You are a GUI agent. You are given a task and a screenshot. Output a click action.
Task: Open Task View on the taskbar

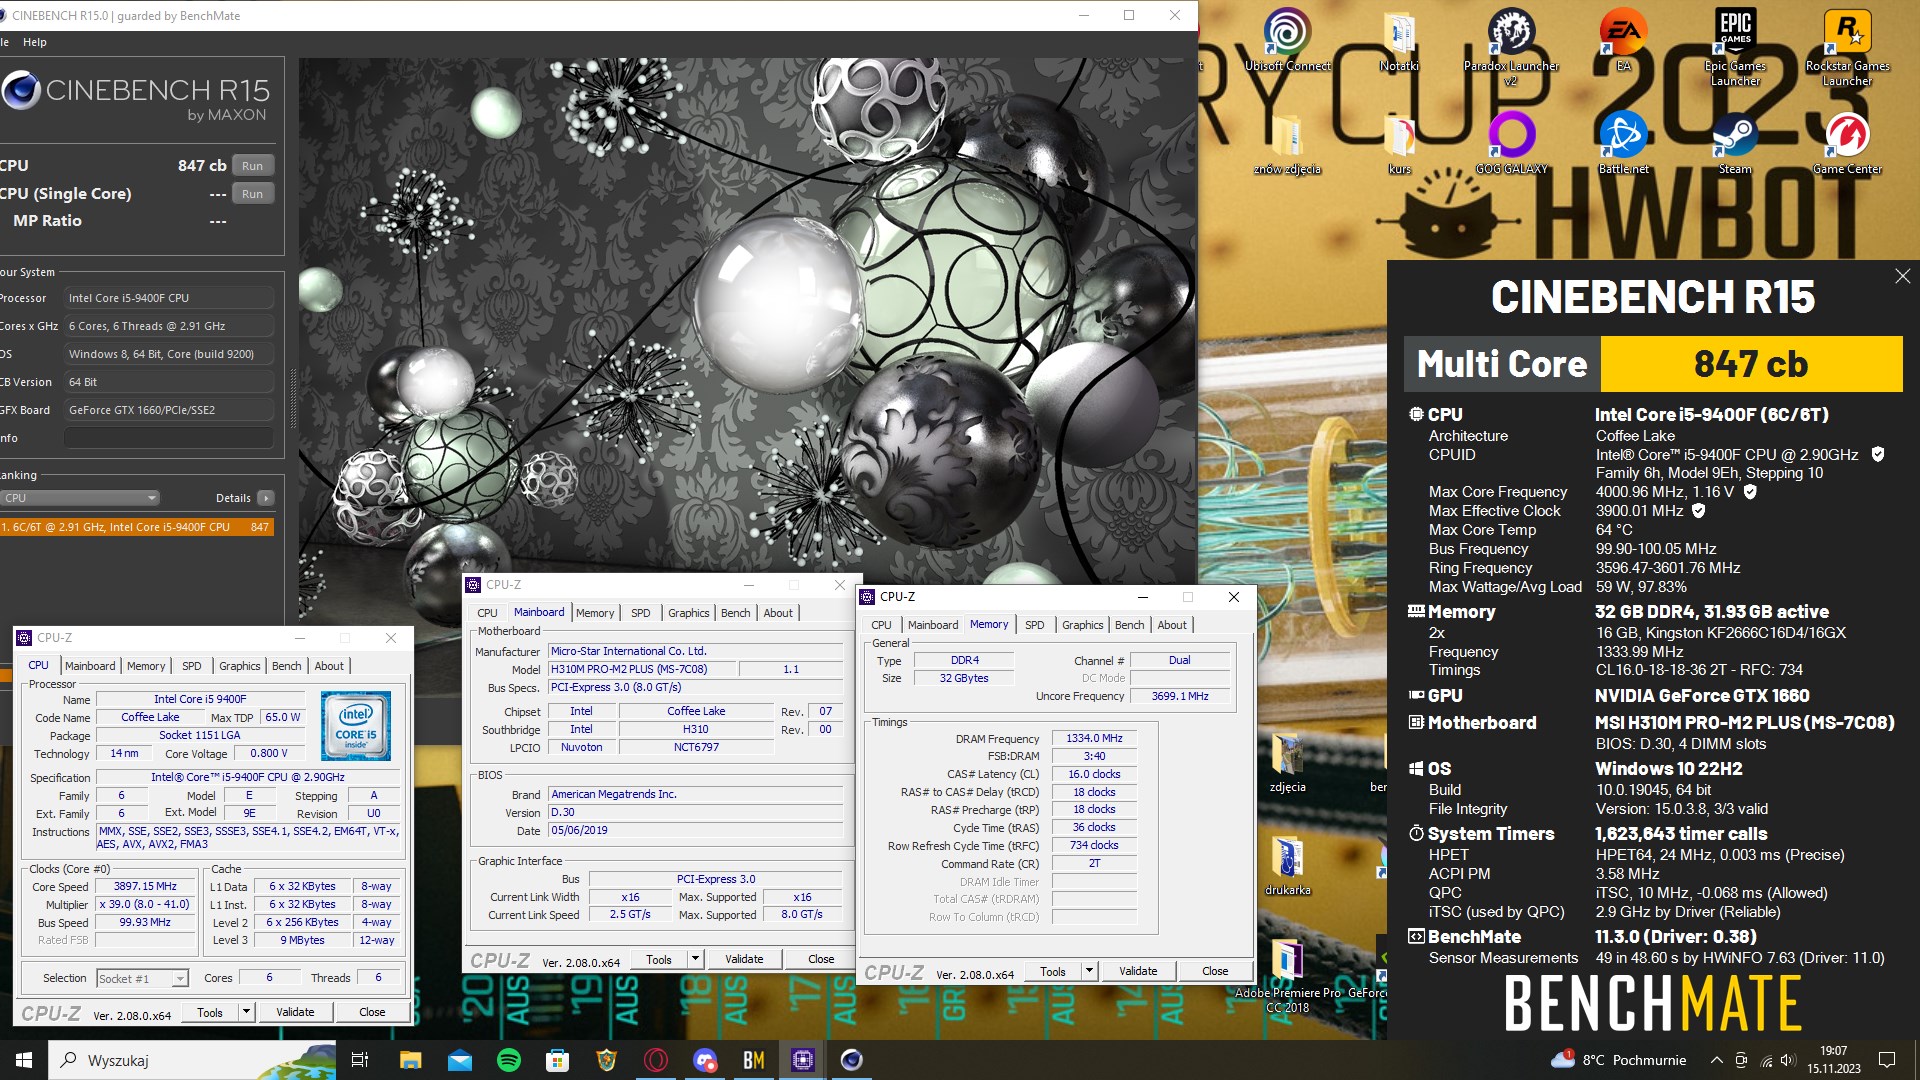coord(360,1060)
